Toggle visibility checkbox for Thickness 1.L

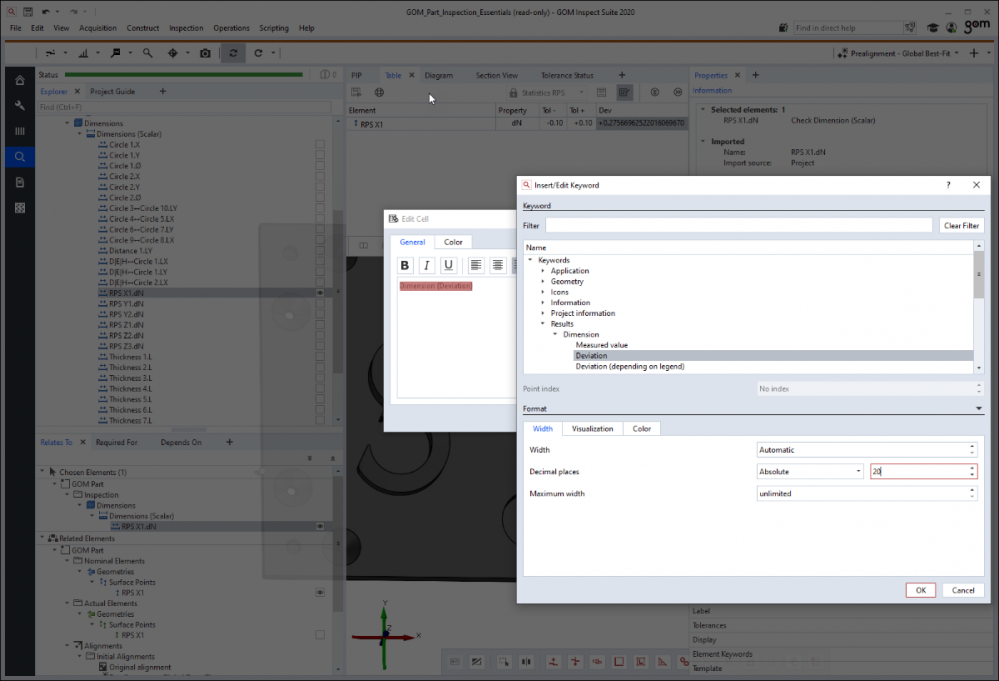click(x=320, y=357)
